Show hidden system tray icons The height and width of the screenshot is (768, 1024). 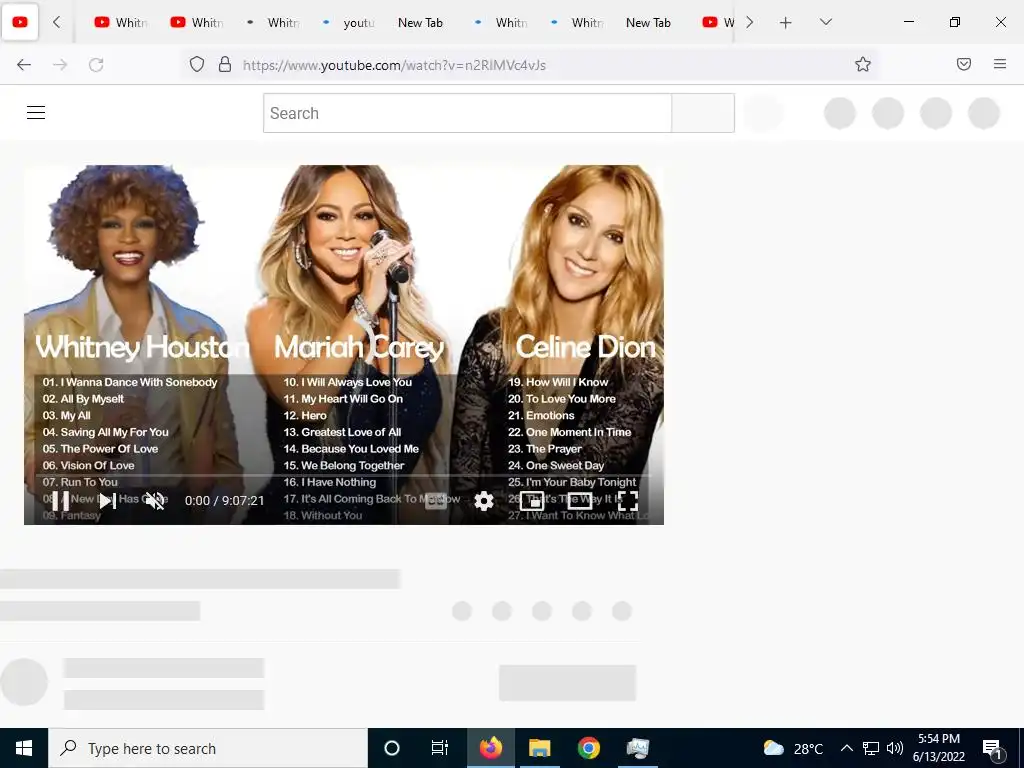[846, 748]
